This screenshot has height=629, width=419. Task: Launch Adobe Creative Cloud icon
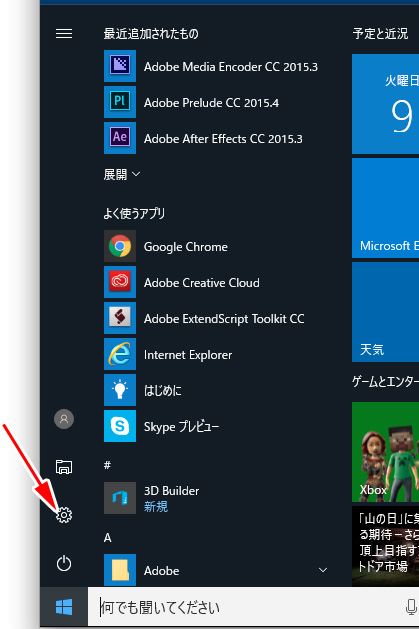(120, 282)
